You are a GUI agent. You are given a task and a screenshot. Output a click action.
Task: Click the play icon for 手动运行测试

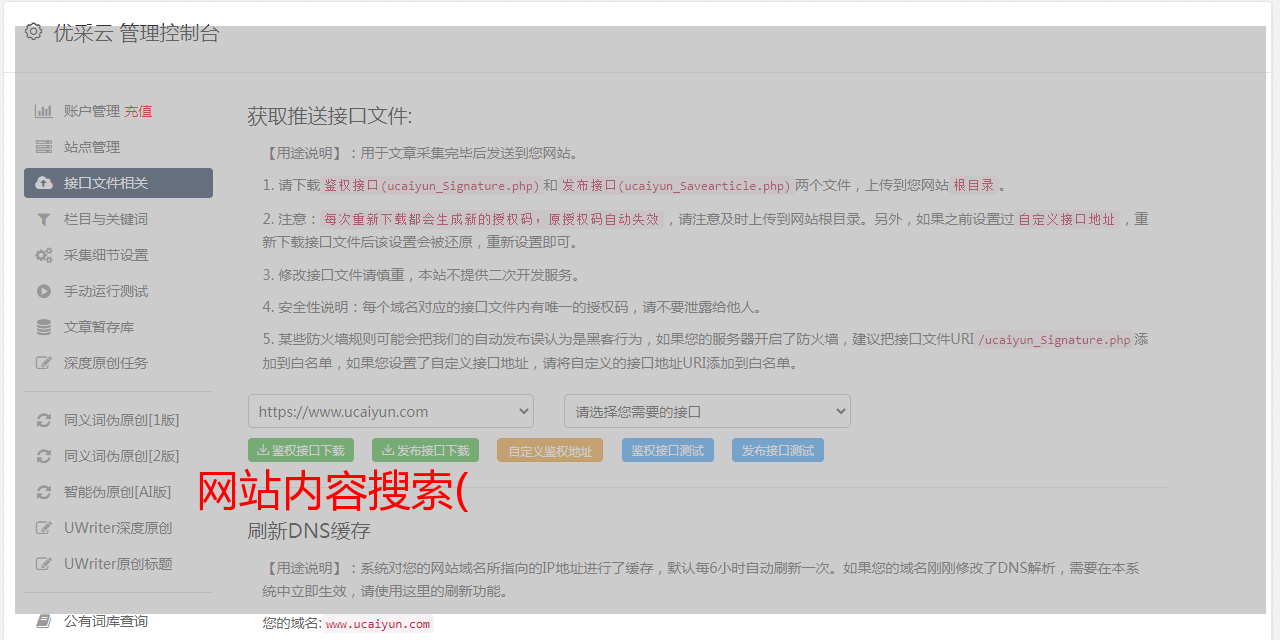coord(44,291)
